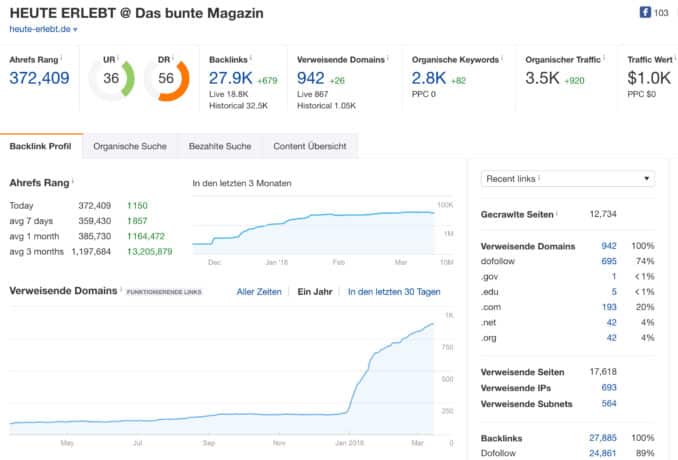678x460 pixels.
Task: Click the Verweisende Domains yearly chart
Action: point(231,374)
